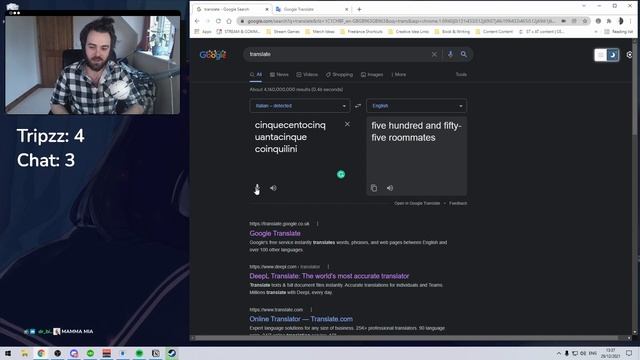Switch to the Images results tab
The image size is (640, 360).
point(372,75)
